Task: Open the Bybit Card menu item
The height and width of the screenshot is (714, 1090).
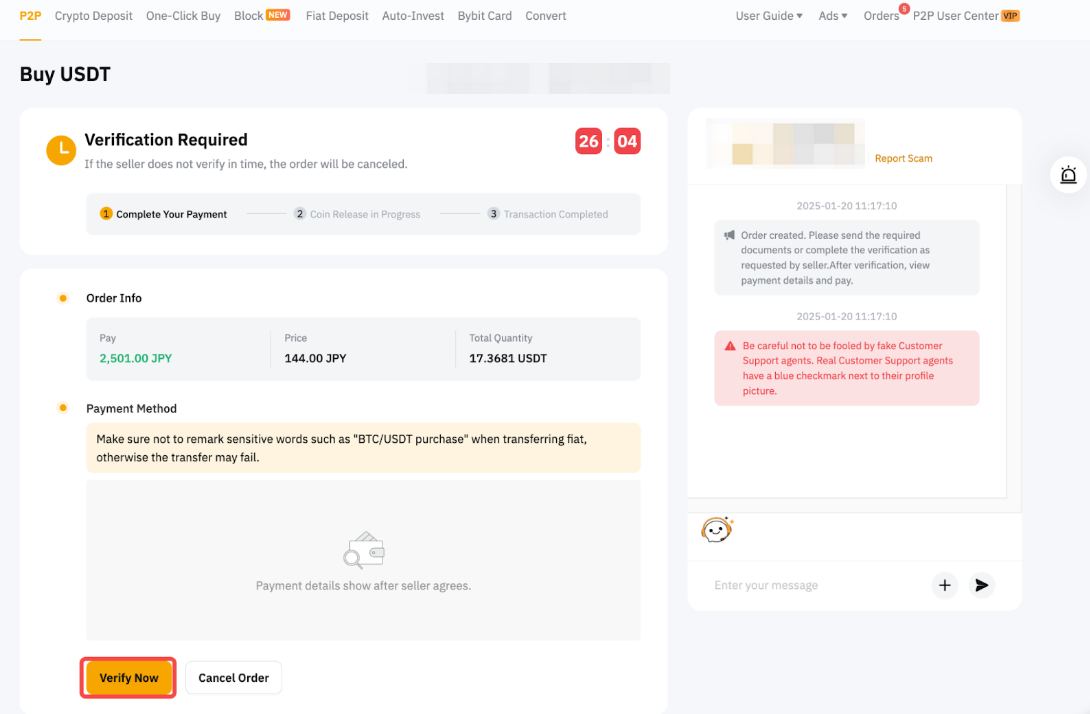Action: point(484,16)
